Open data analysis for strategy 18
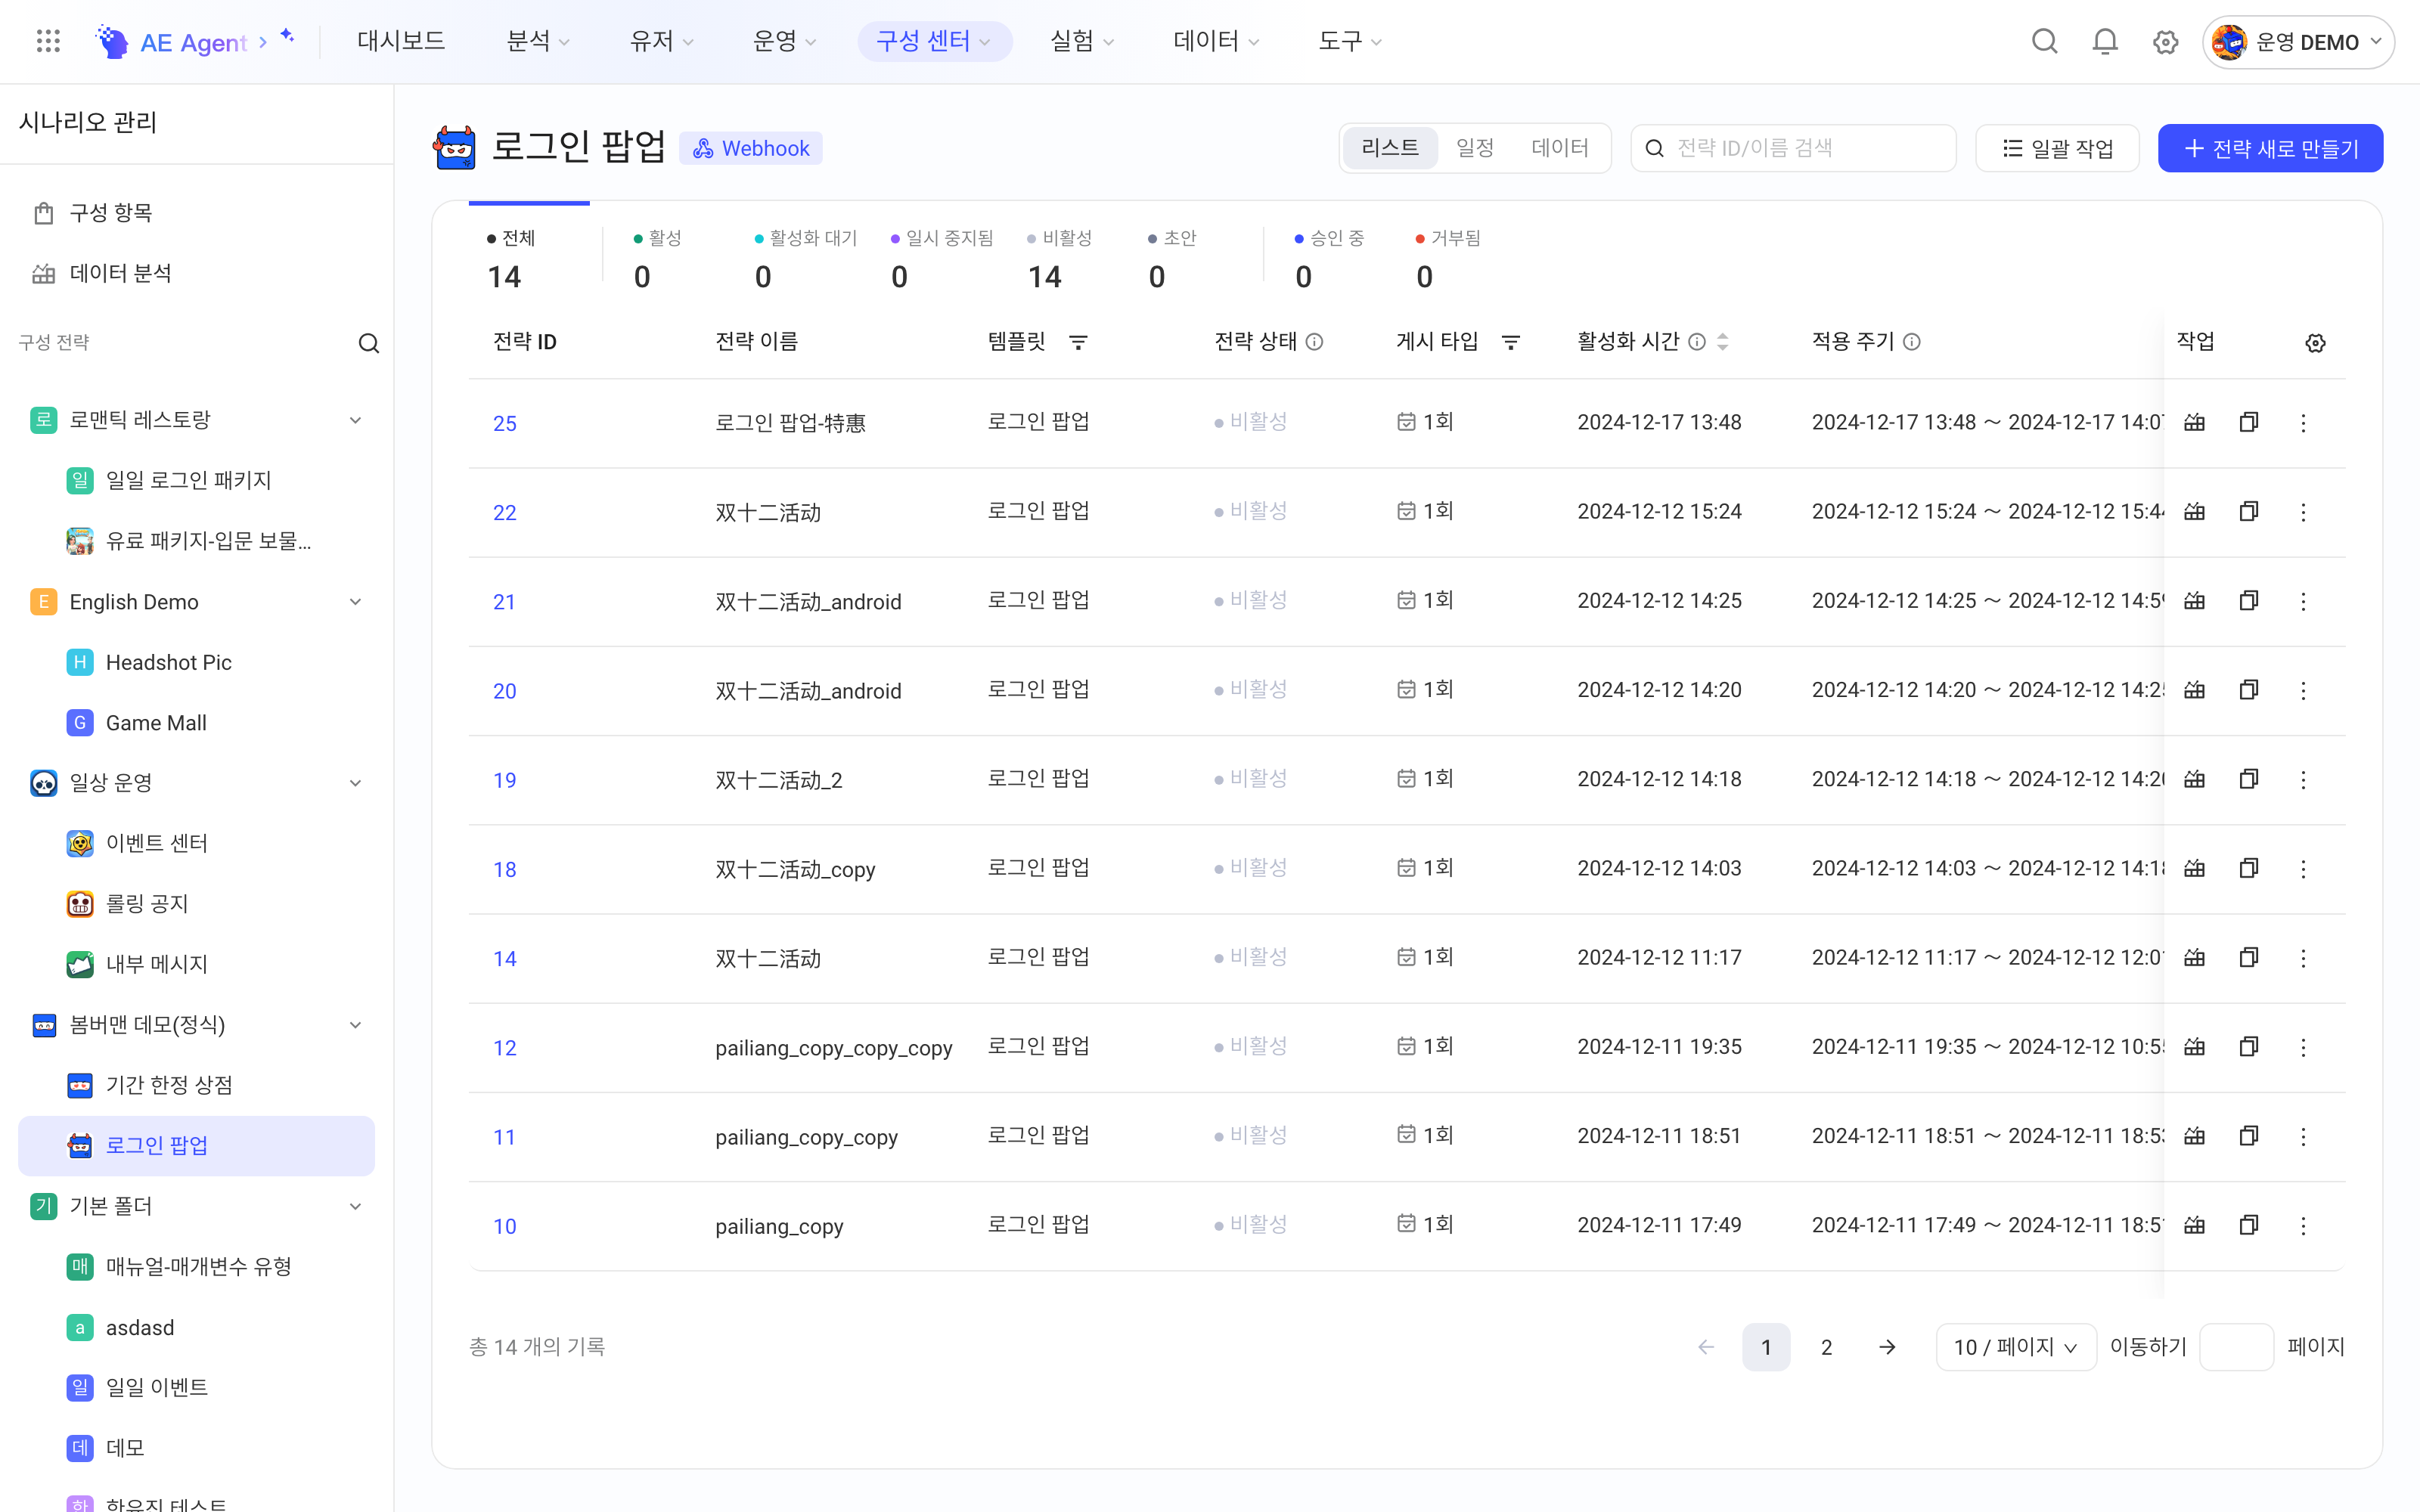This screenshot has width=2420, height=1512. click(x=2194, y=868)
